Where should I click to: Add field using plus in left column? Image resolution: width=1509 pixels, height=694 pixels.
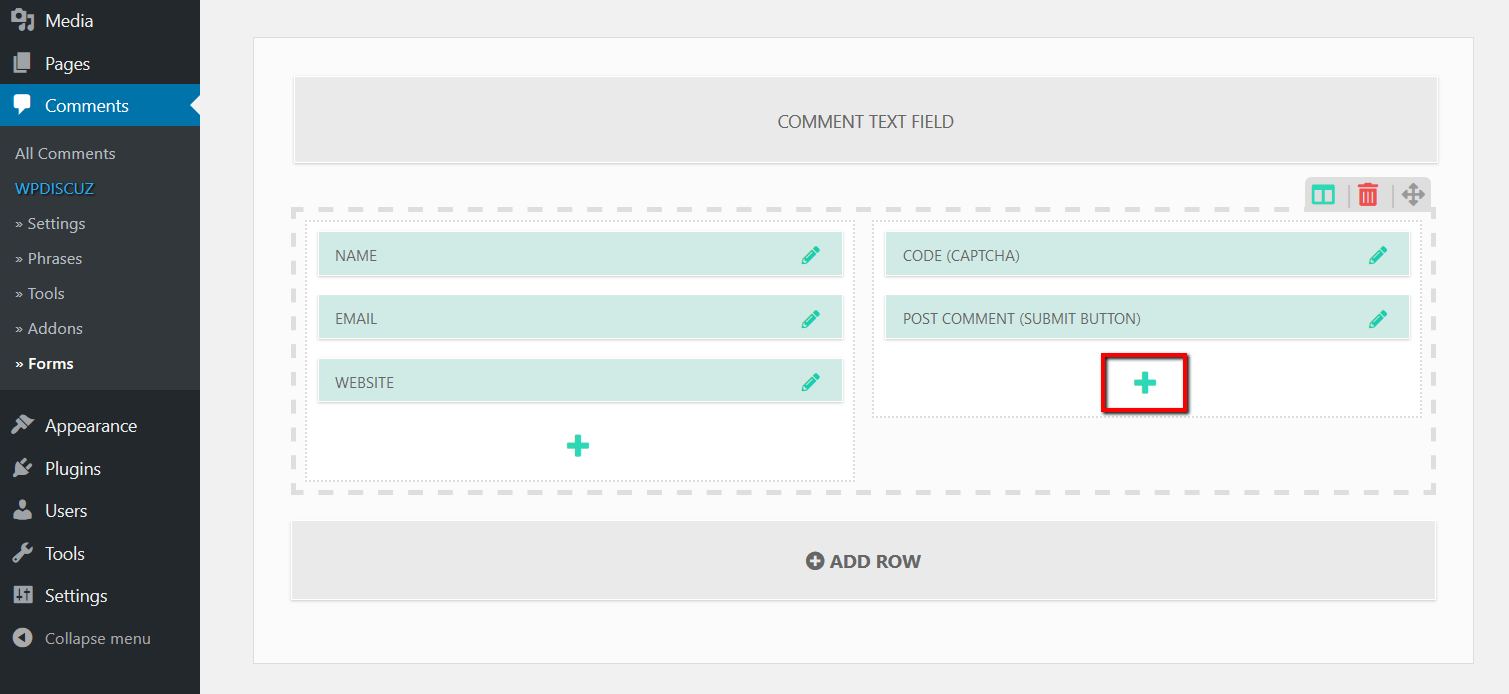click(578, 446)
